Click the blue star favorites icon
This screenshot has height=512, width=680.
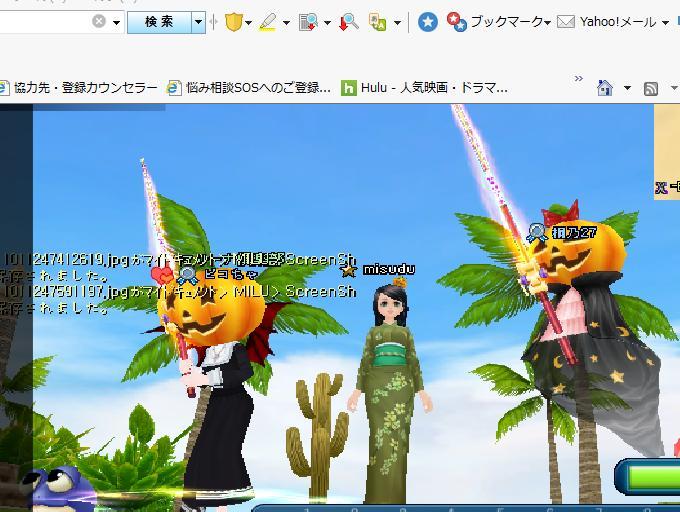point(427,22)
